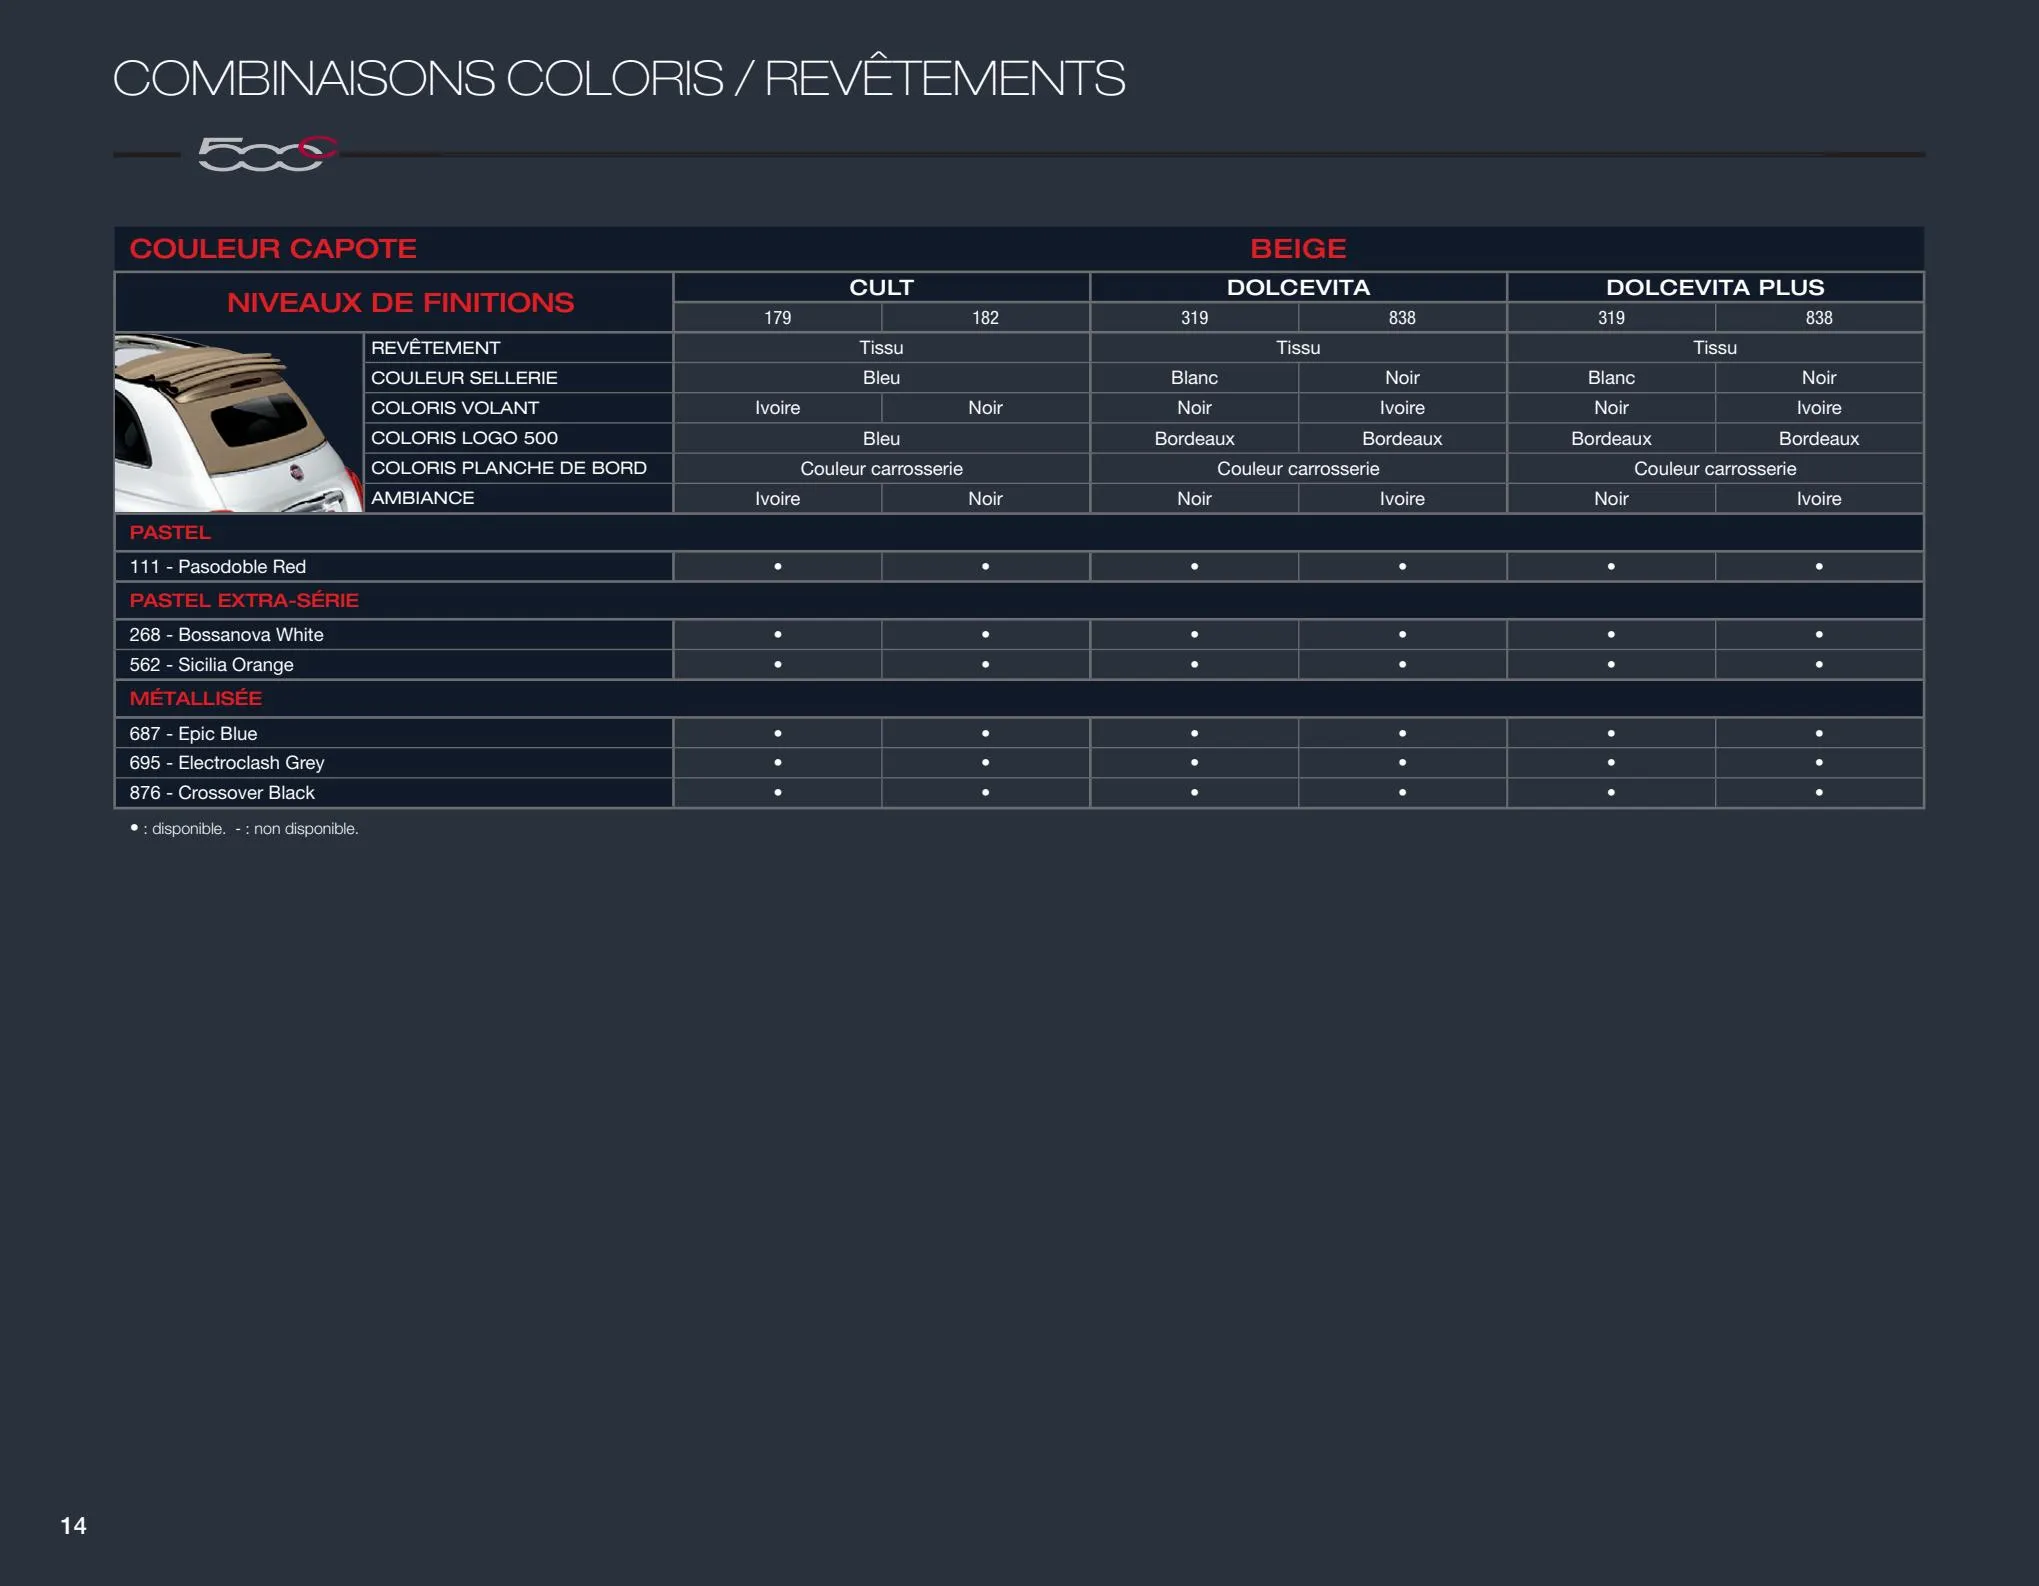Click code 838 under DOLCEVITA PLUS
Screen dimensions: 2039x1586
pyautogui.click(x=1819, y=318)
